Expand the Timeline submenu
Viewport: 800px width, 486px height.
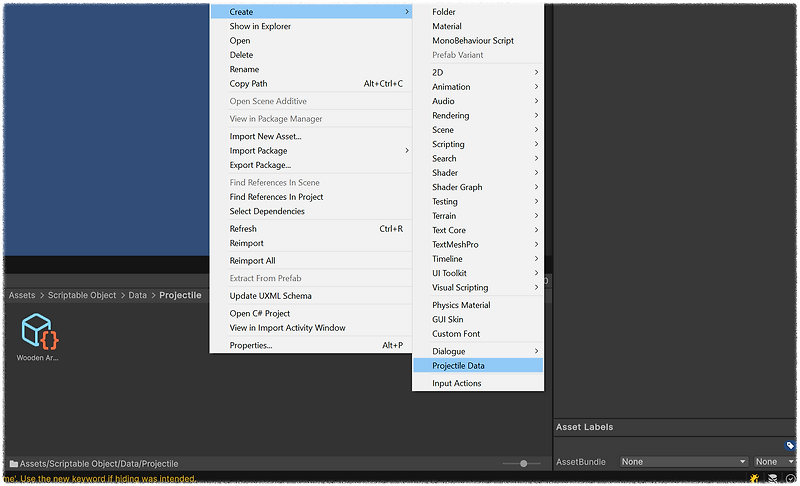[478, 259]
